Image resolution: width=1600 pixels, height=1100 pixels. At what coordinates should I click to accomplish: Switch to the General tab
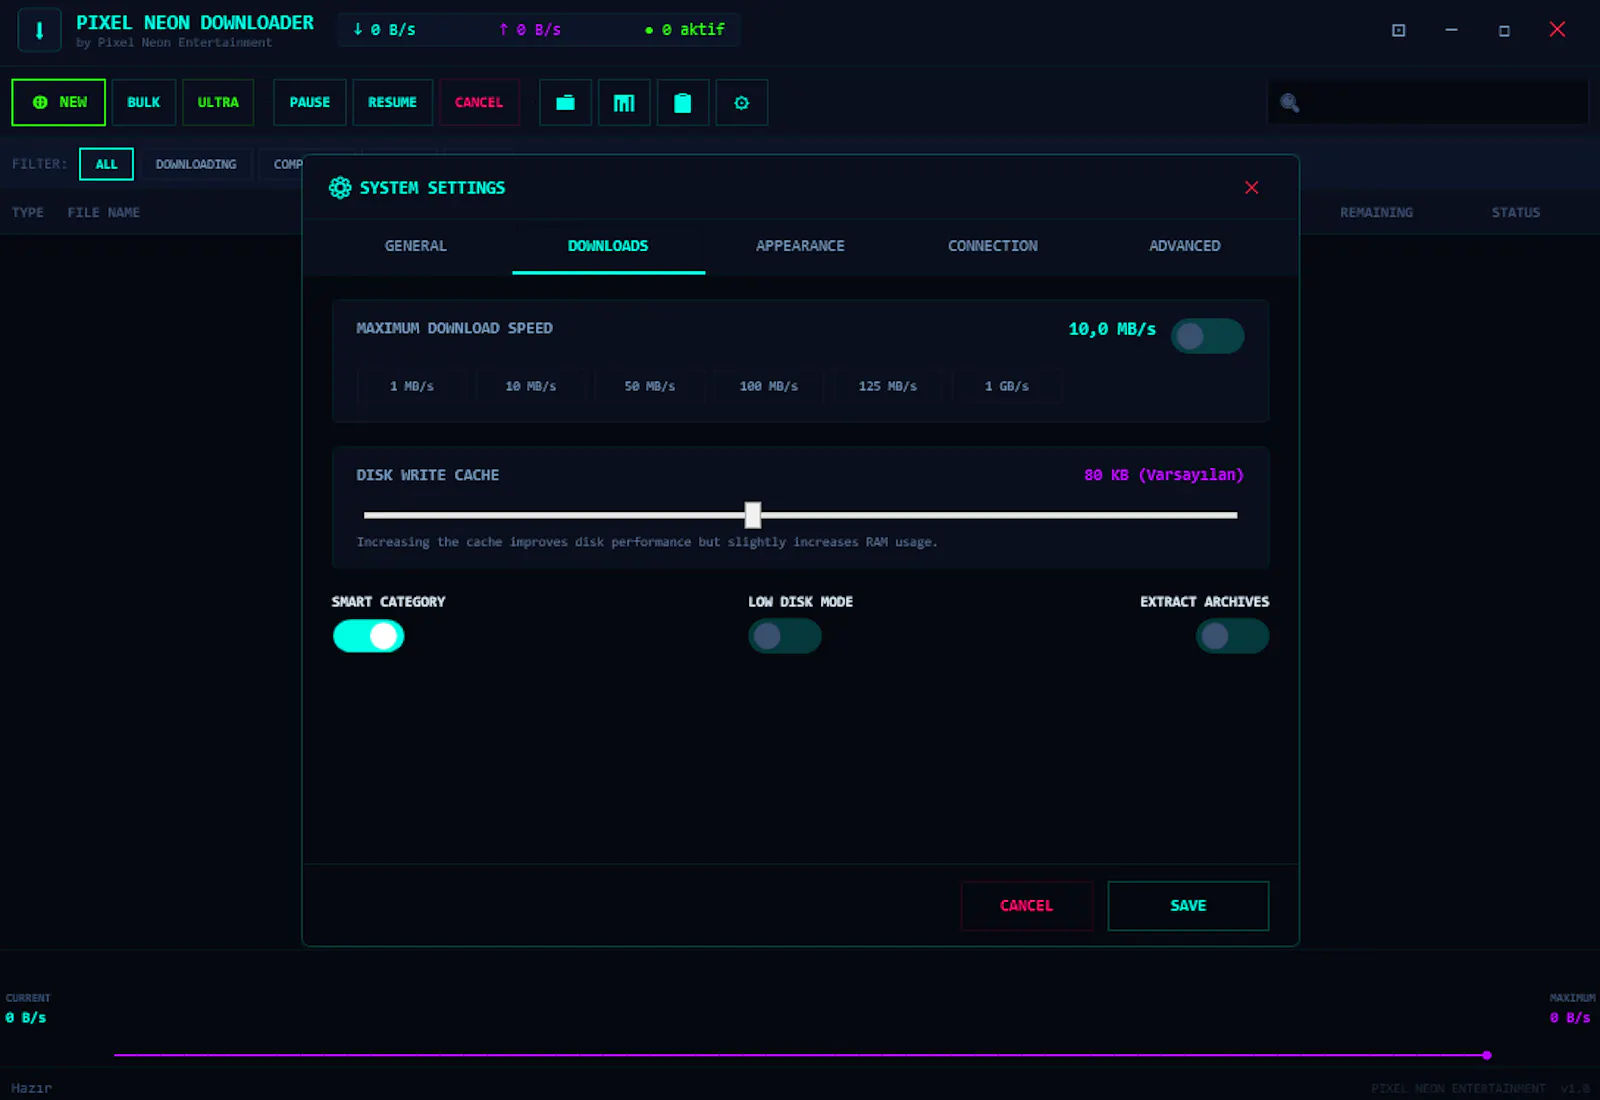tap(416, 246)
